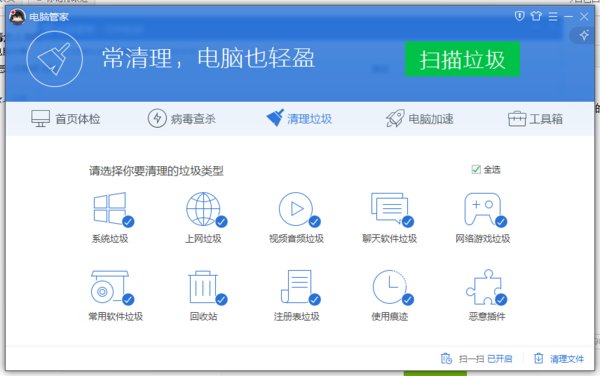Click the 回收站 label
600x376 pixels.
pyautogui.click(x=203, y=316)
